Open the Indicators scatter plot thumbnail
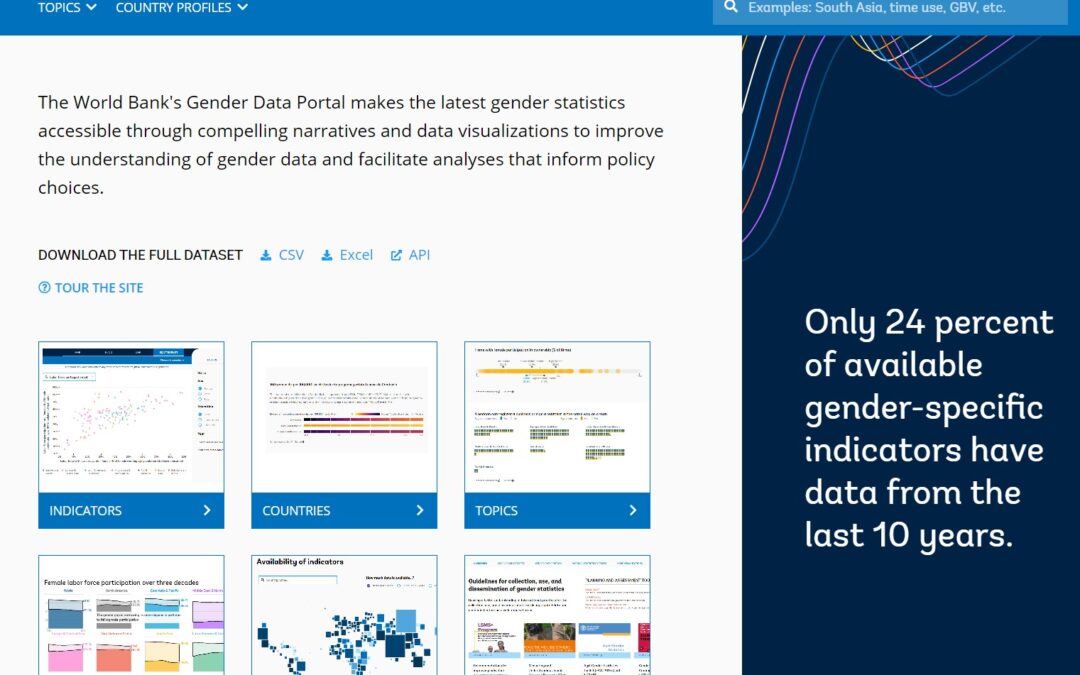 [x=131, y=417]
